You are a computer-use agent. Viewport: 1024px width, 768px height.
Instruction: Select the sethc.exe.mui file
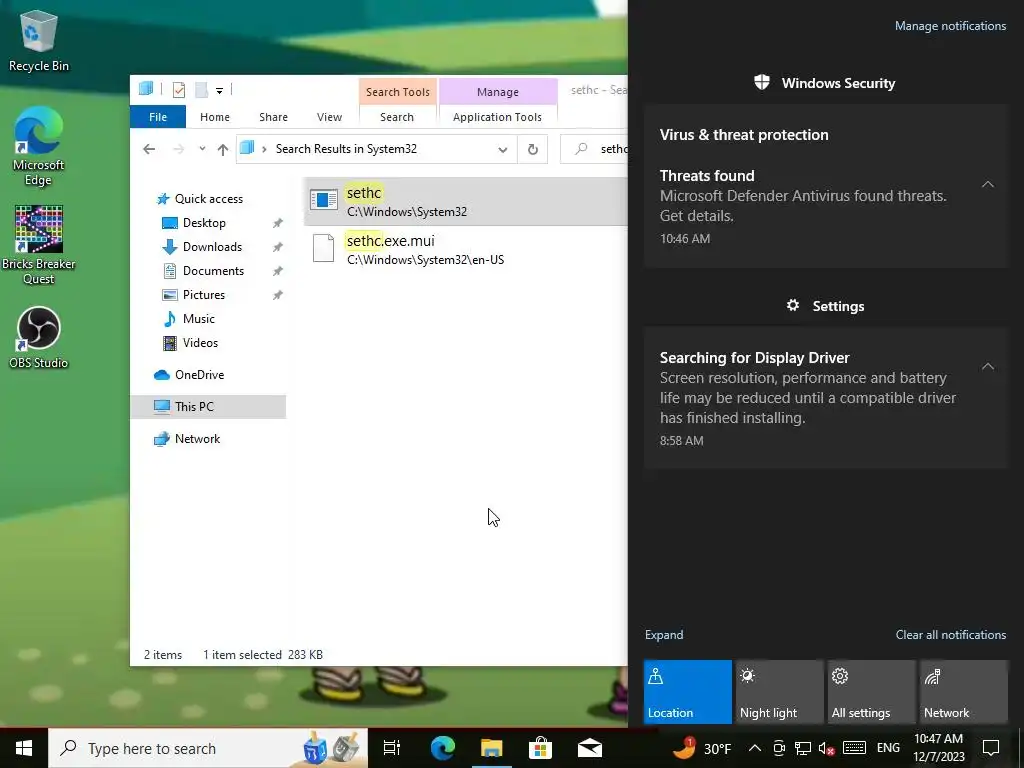pos(465,249)
